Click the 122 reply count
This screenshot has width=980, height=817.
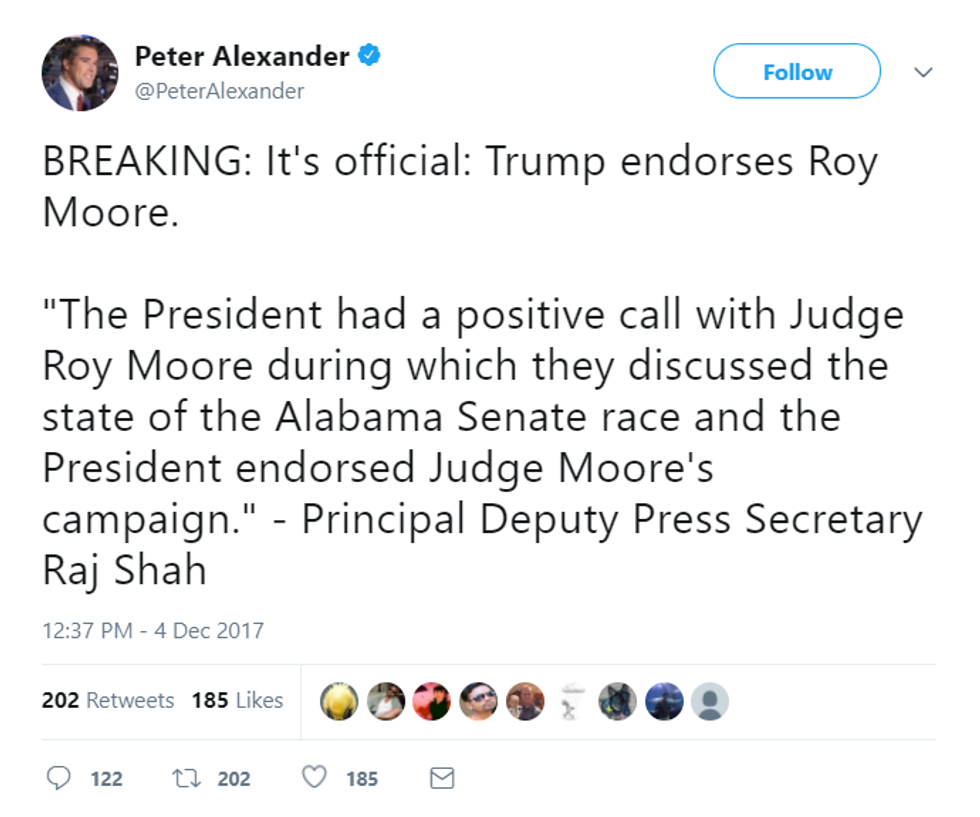tap(106, 779)
